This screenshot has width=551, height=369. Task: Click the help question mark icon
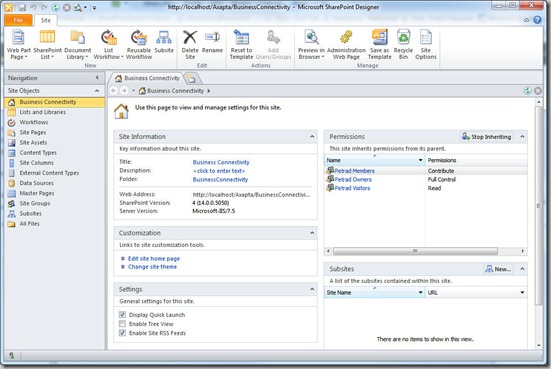(x=537, y=20)
